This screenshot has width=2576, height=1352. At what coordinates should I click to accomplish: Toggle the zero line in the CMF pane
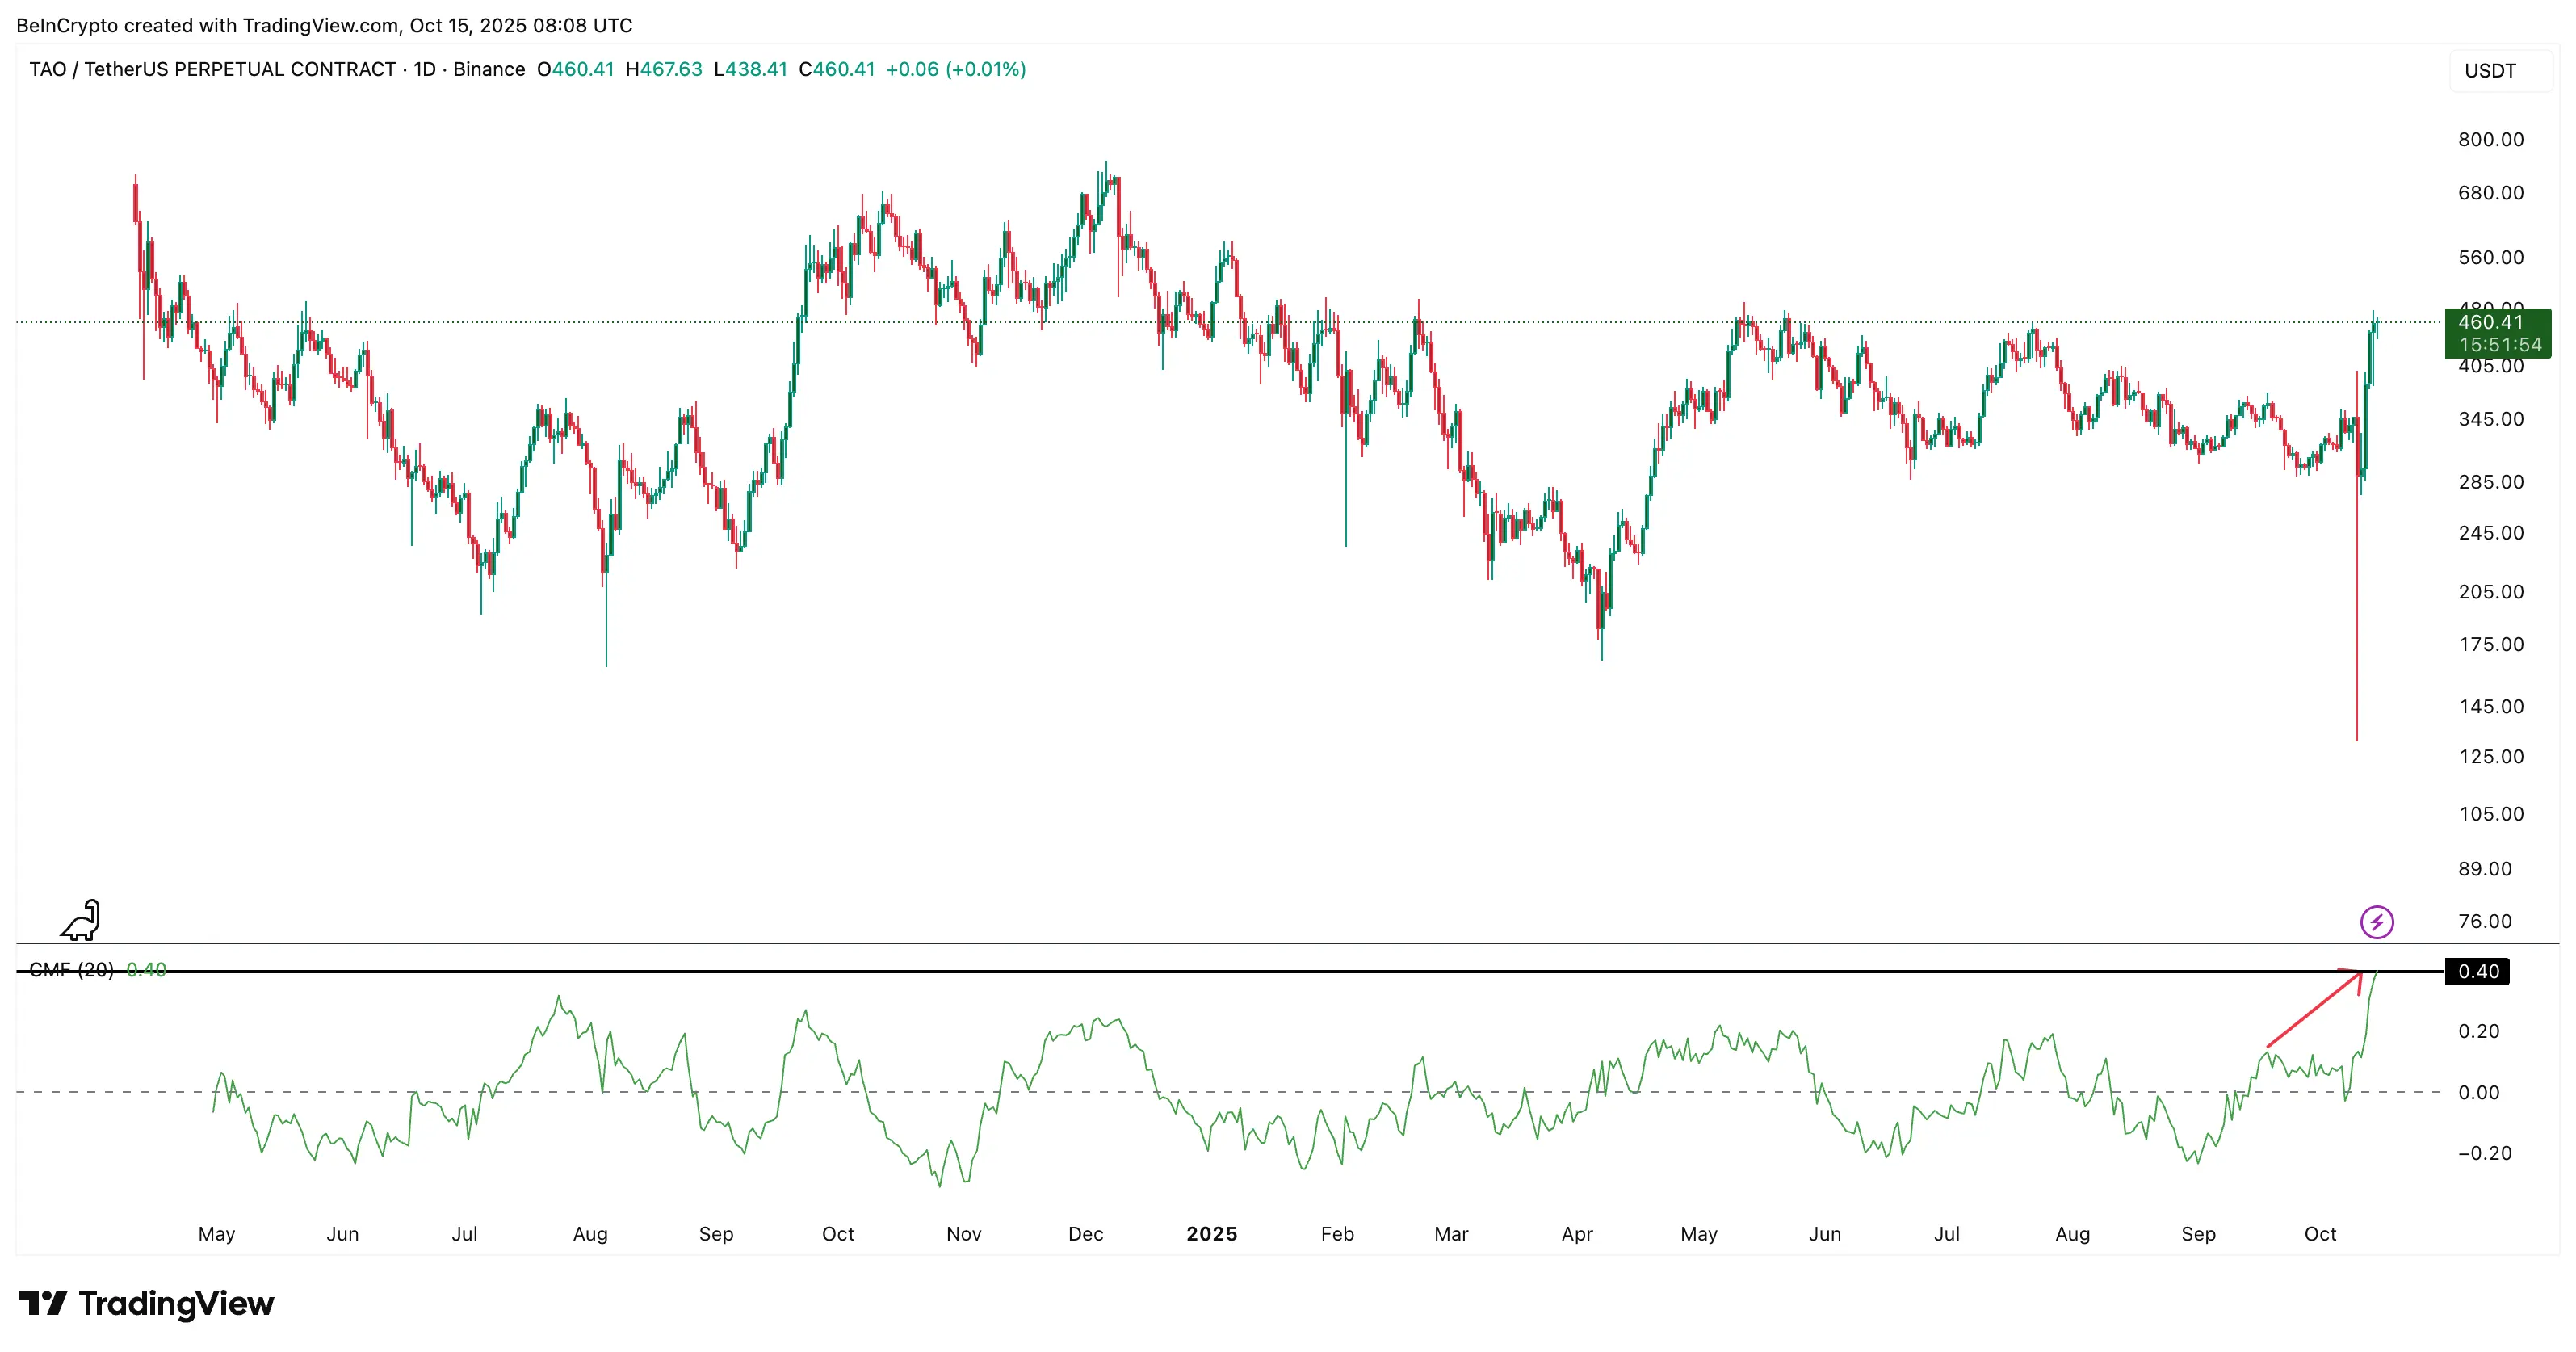coord(1200,1092)
